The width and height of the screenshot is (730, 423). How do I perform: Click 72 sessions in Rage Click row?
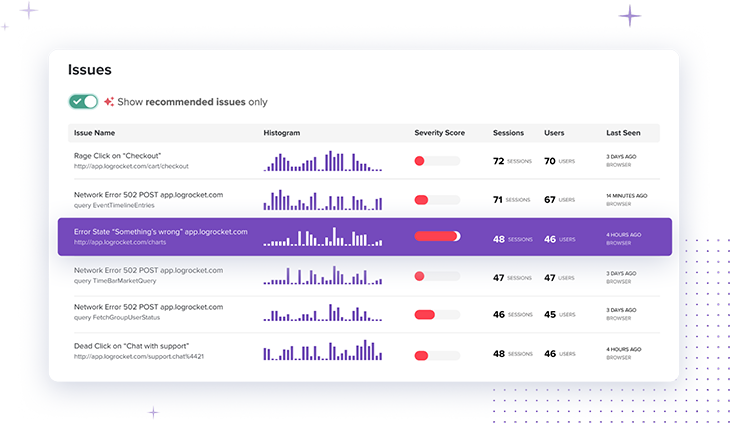[512, 161]
